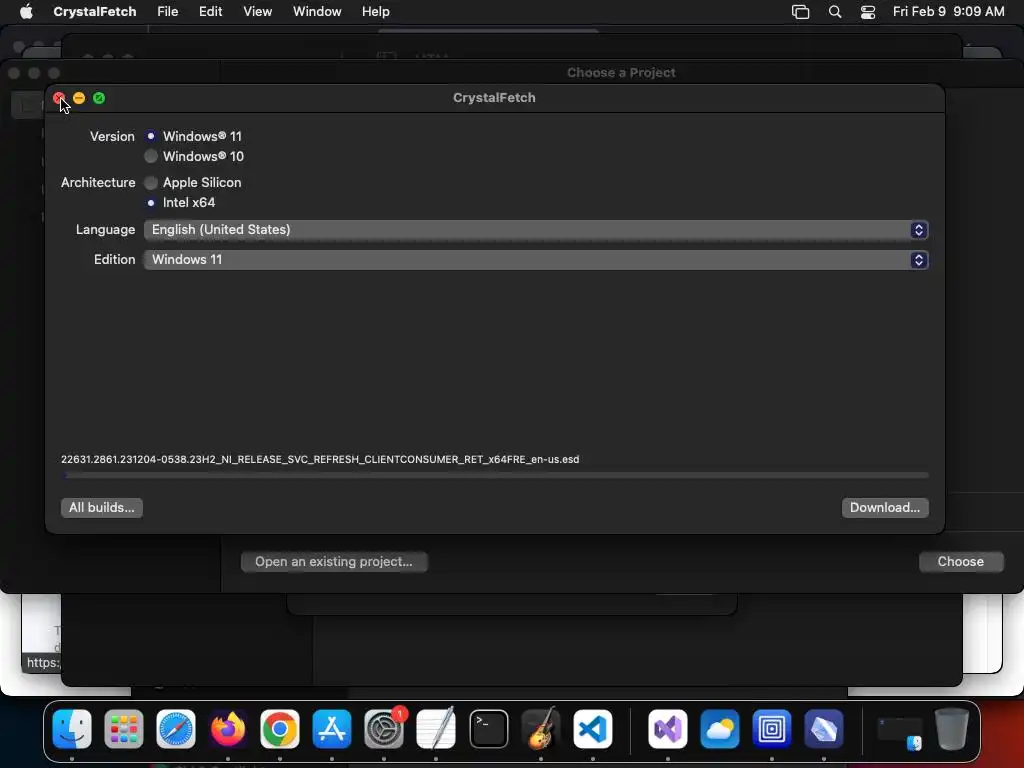Open the Language dropdown
Image resolution: width=1024 pixels, height=768 pixels.
point(536,230)
